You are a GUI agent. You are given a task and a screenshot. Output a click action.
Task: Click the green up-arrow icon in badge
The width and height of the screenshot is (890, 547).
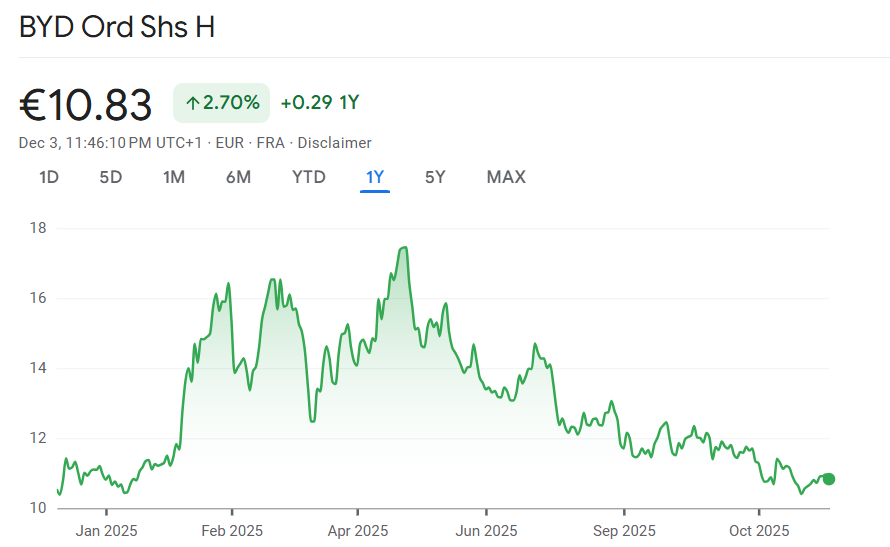click(x=192, y=103)
